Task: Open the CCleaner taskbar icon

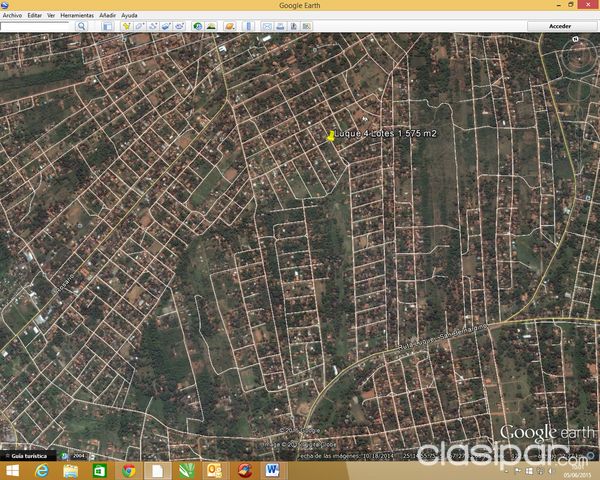Action: point(245,470)
